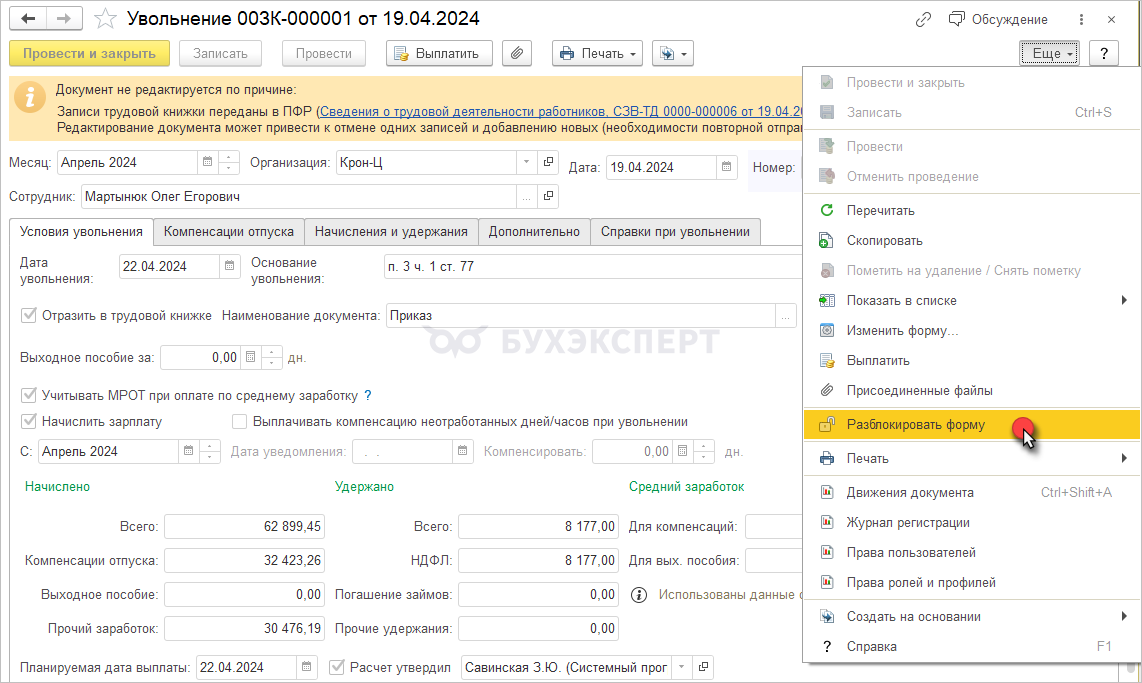Open attached files via paperclip icon
This screenshot has width=1142, height=683.
tap(516, 54)
